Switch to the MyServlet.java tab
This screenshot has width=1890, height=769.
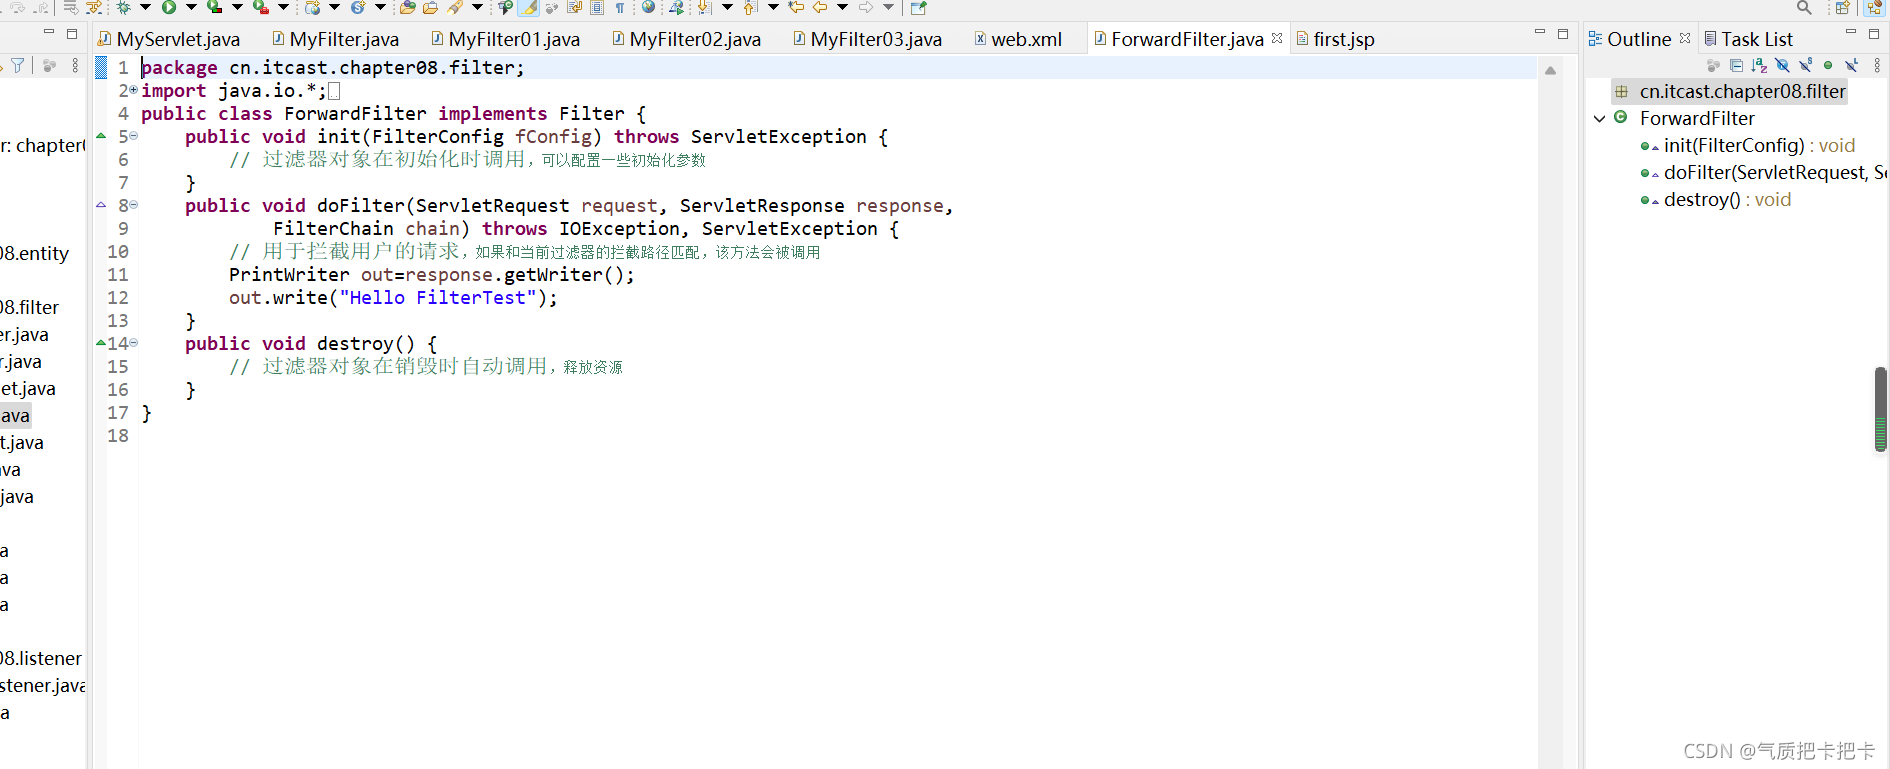(x=169, y=39)
